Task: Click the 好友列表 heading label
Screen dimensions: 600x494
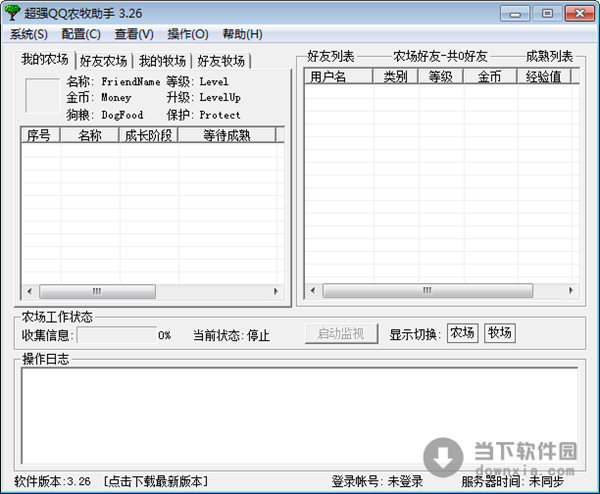Action: point(331,57)
